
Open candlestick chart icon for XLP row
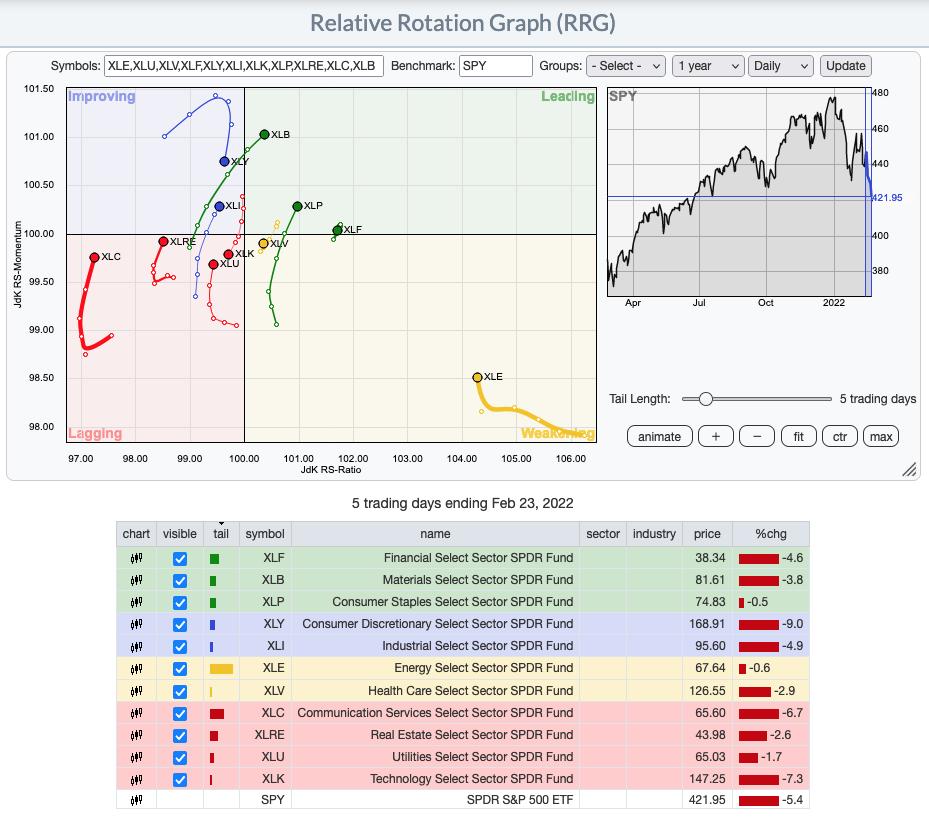point(136,602)
